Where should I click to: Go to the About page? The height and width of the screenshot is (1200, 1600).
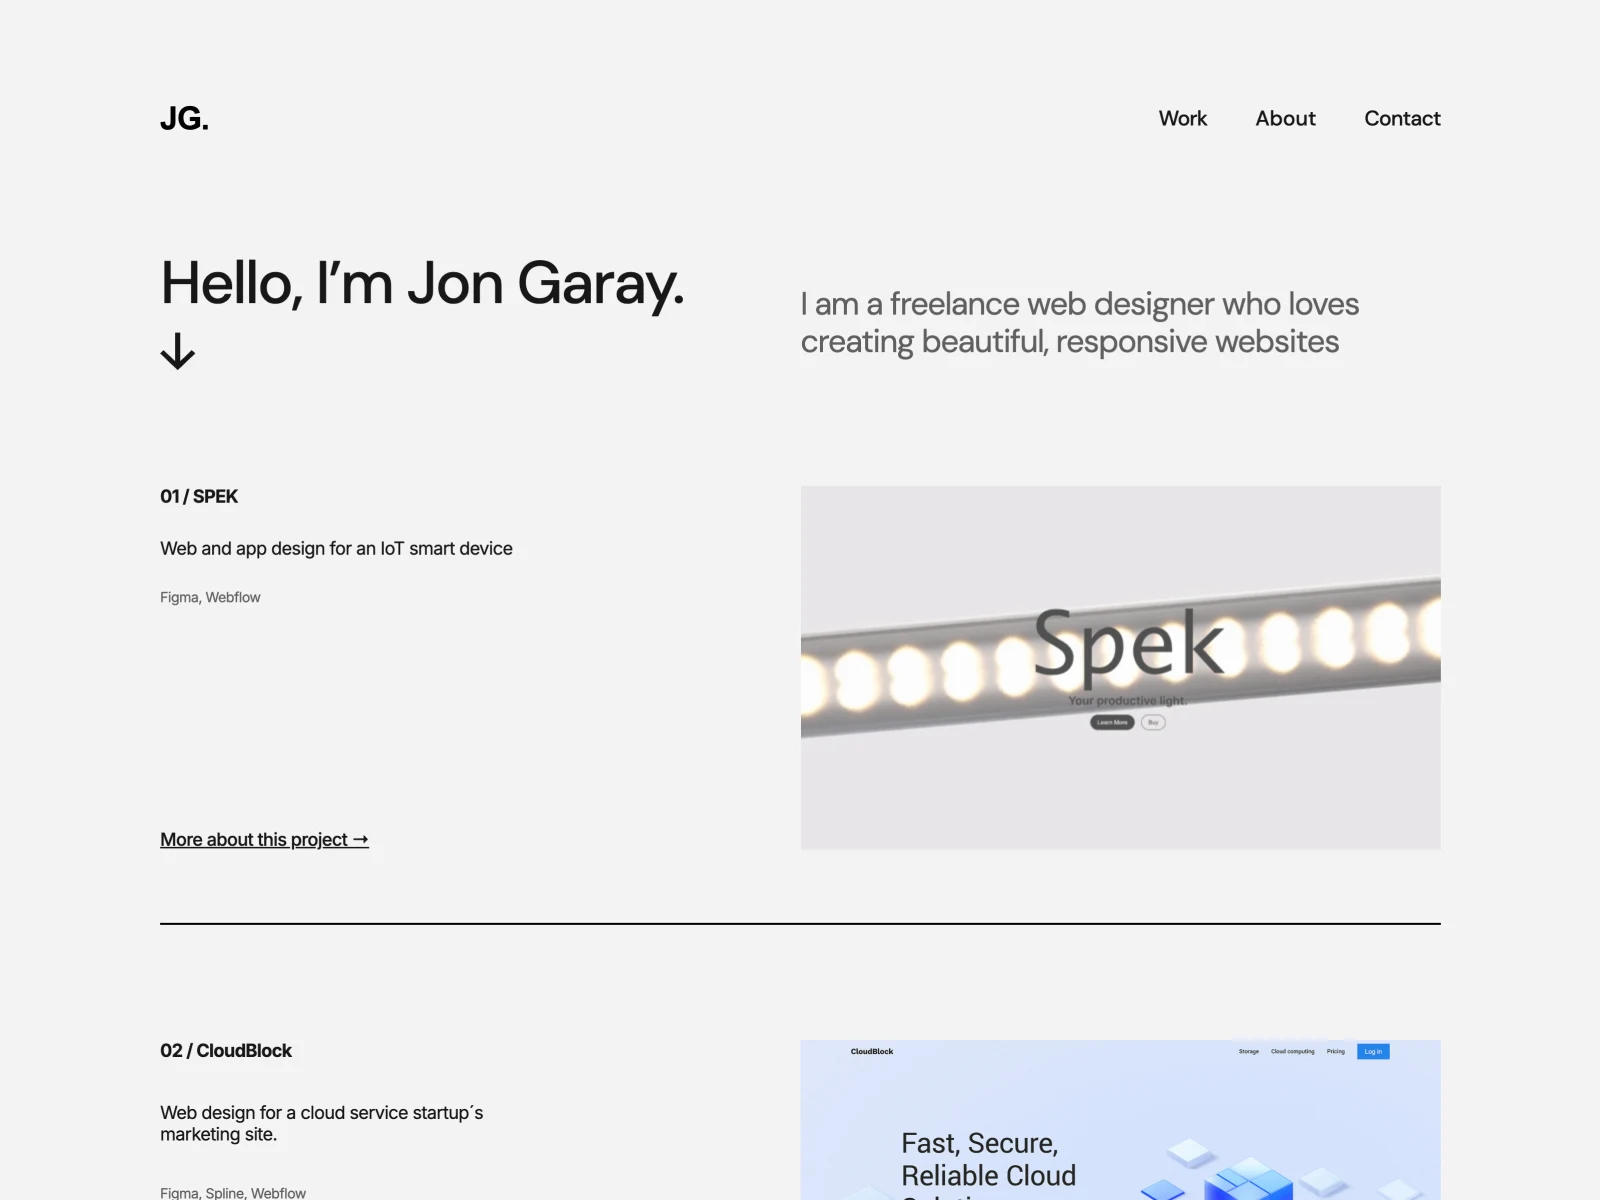point(1285,118)
